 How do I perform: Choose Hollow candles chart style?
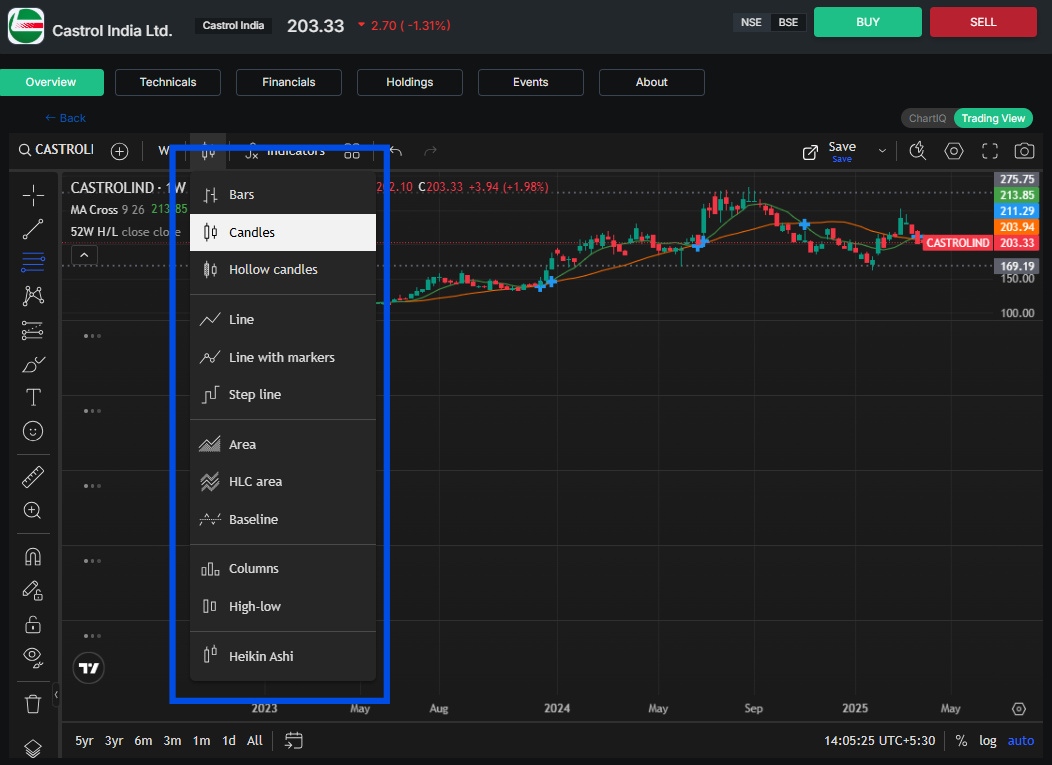click(282, 270)
